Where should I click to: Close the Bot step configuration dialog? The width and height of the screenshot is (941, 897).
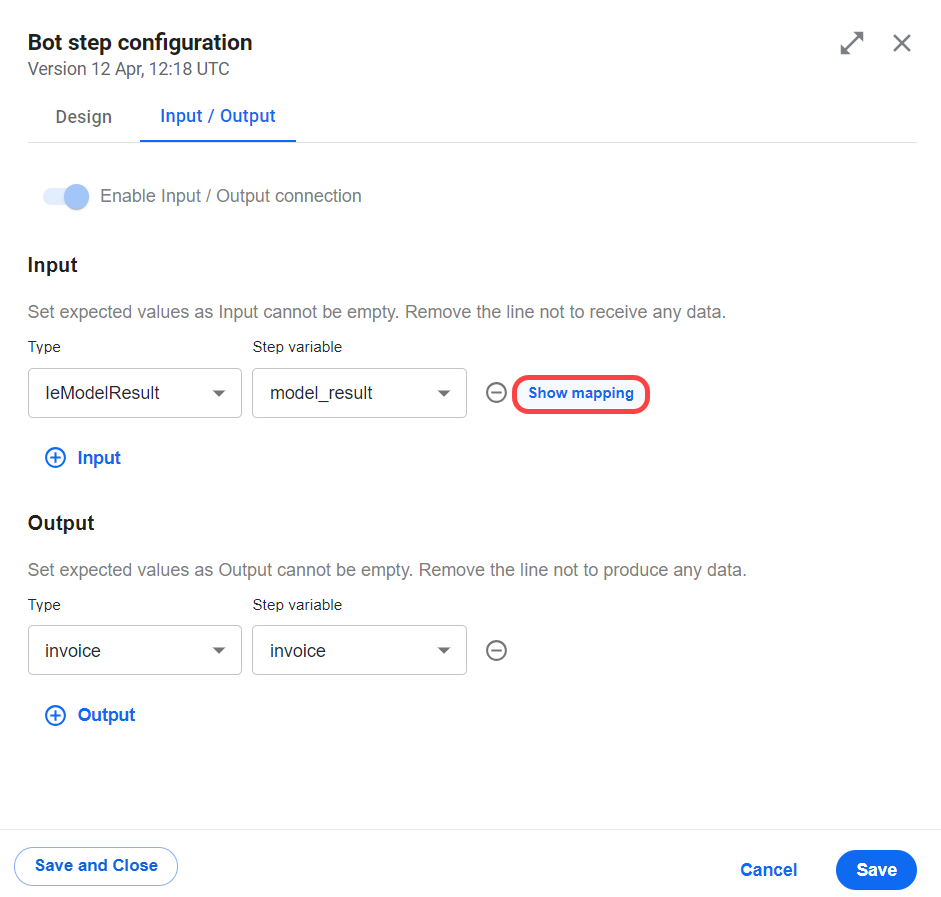pos(901,43)
